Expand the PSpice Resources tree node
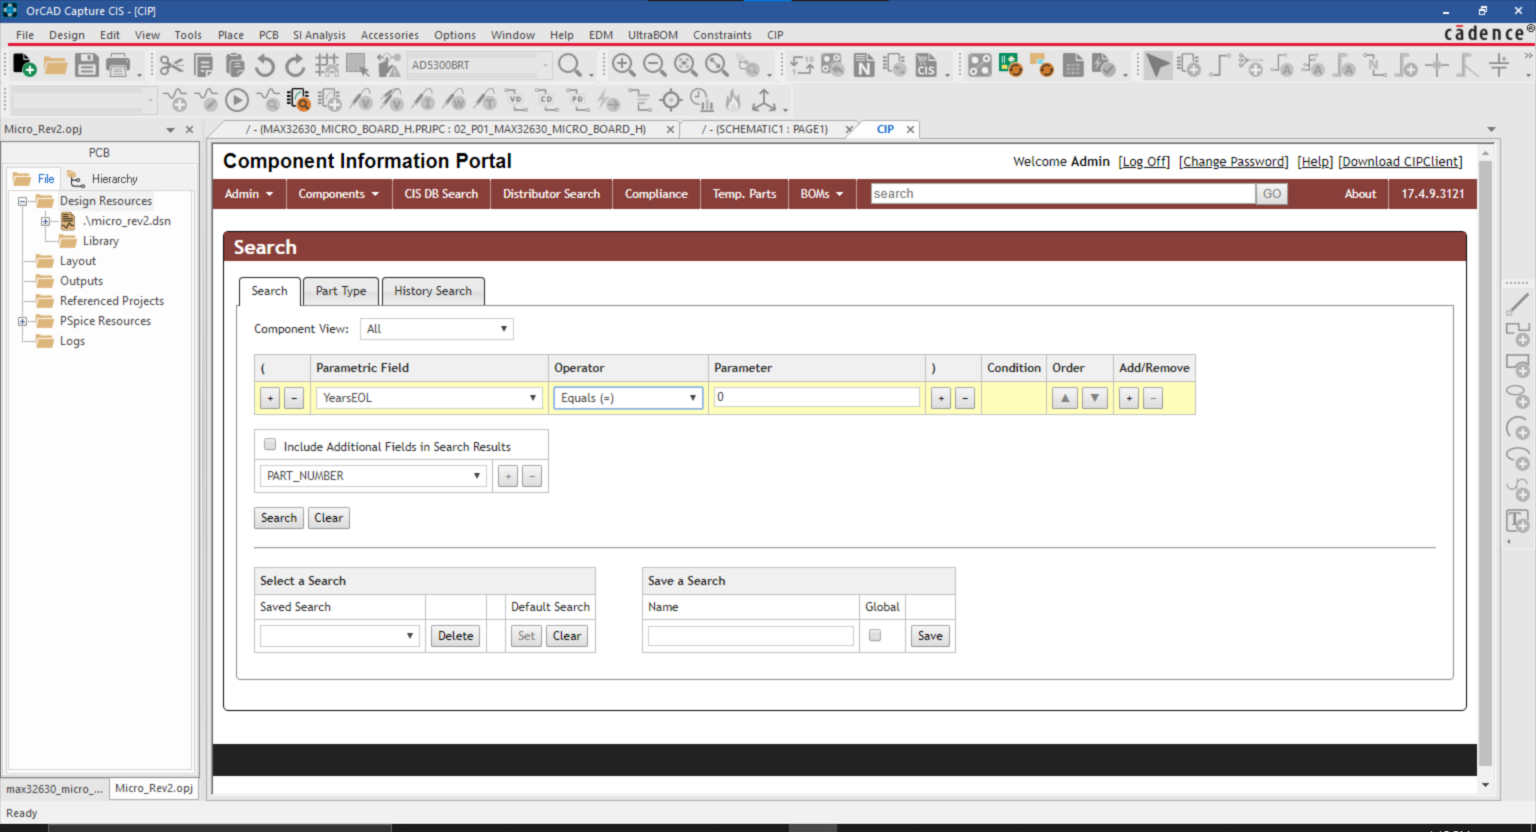Image resolution: width=1536 pixels, height=832 pixels. [22, 321]
